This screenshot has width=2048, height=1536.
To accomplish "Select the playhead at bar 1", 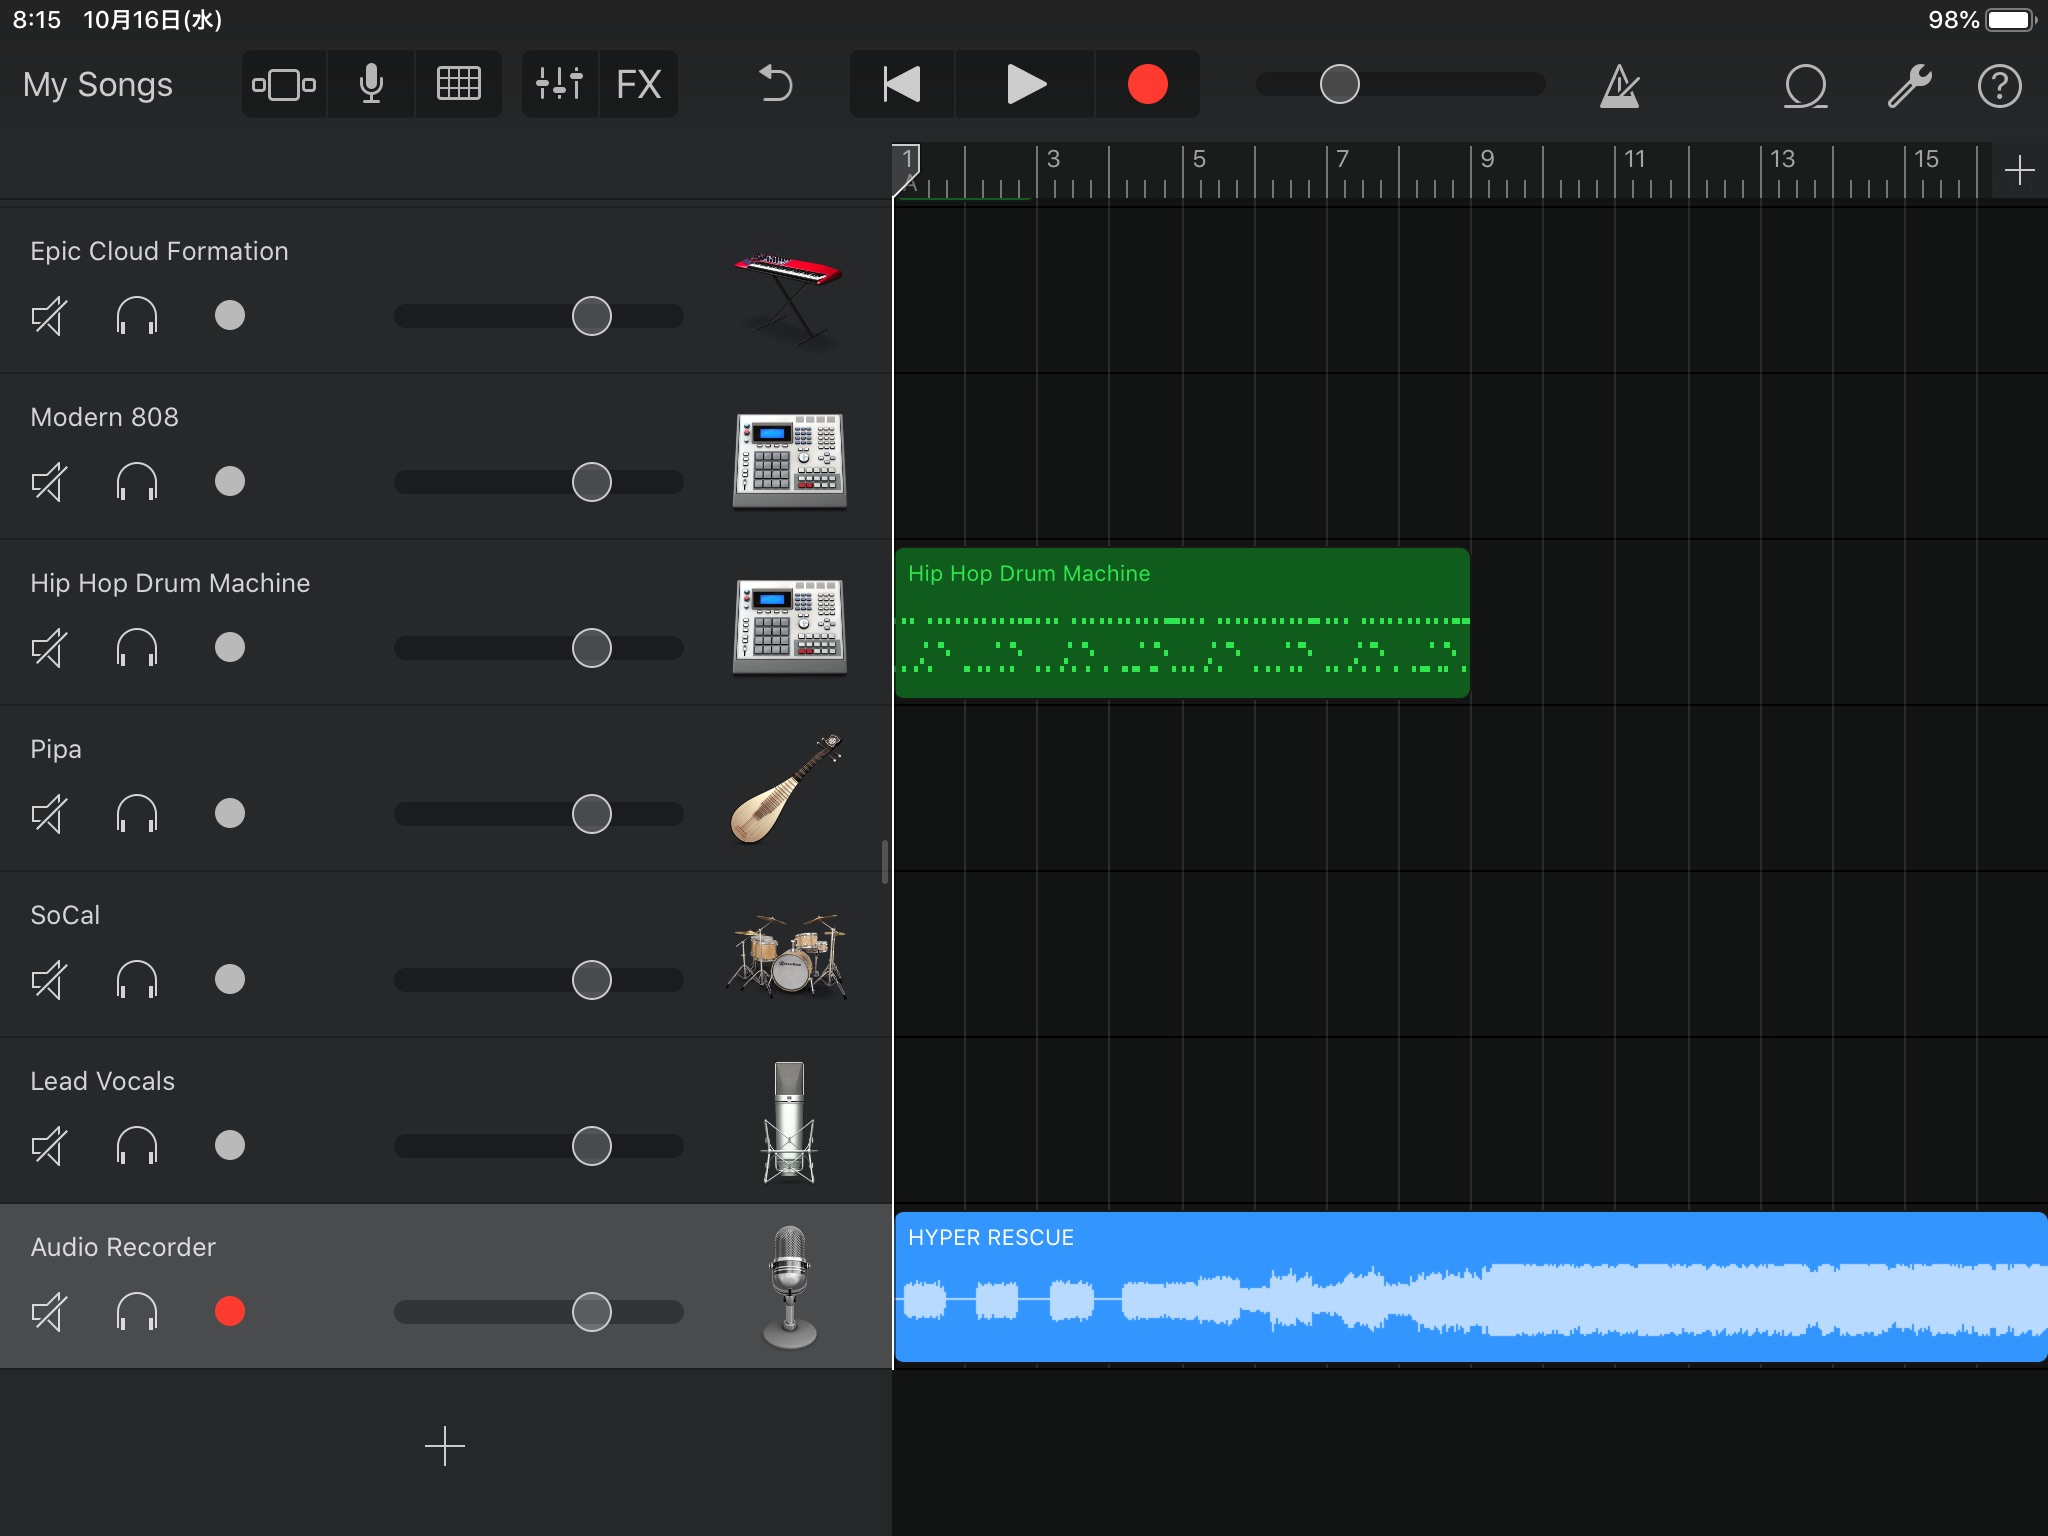I will (x=907, y=168).
